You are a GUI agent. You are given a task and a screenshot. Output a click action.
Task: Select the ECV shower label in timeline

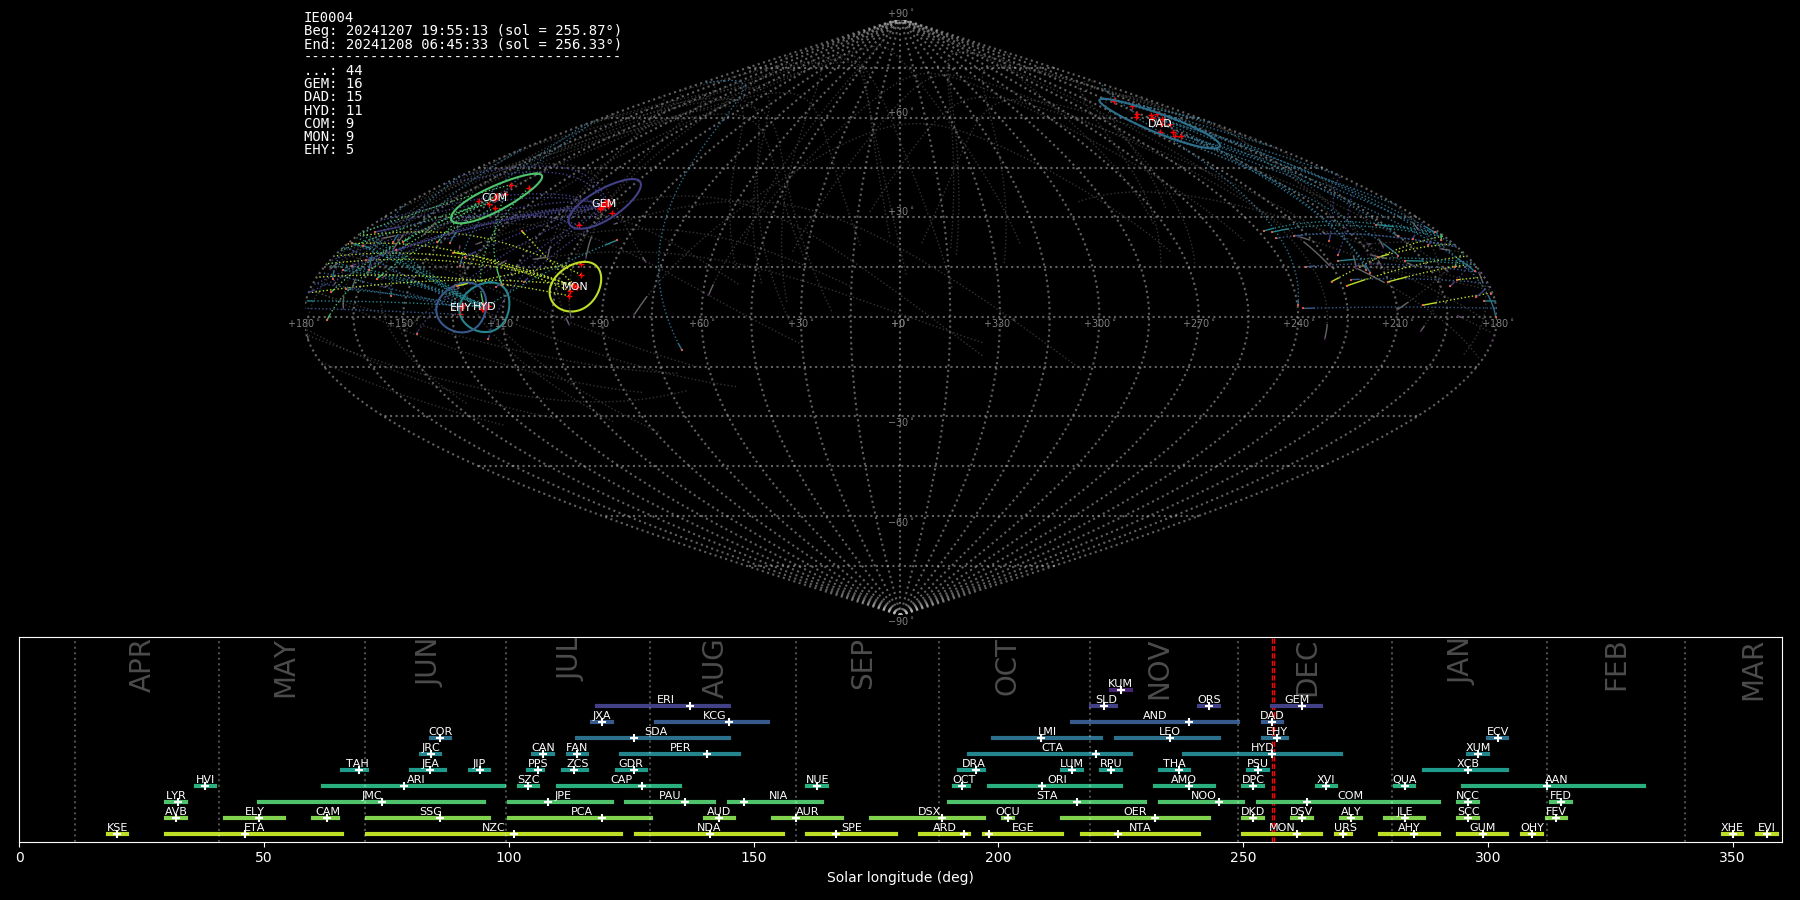[1497, 732]
